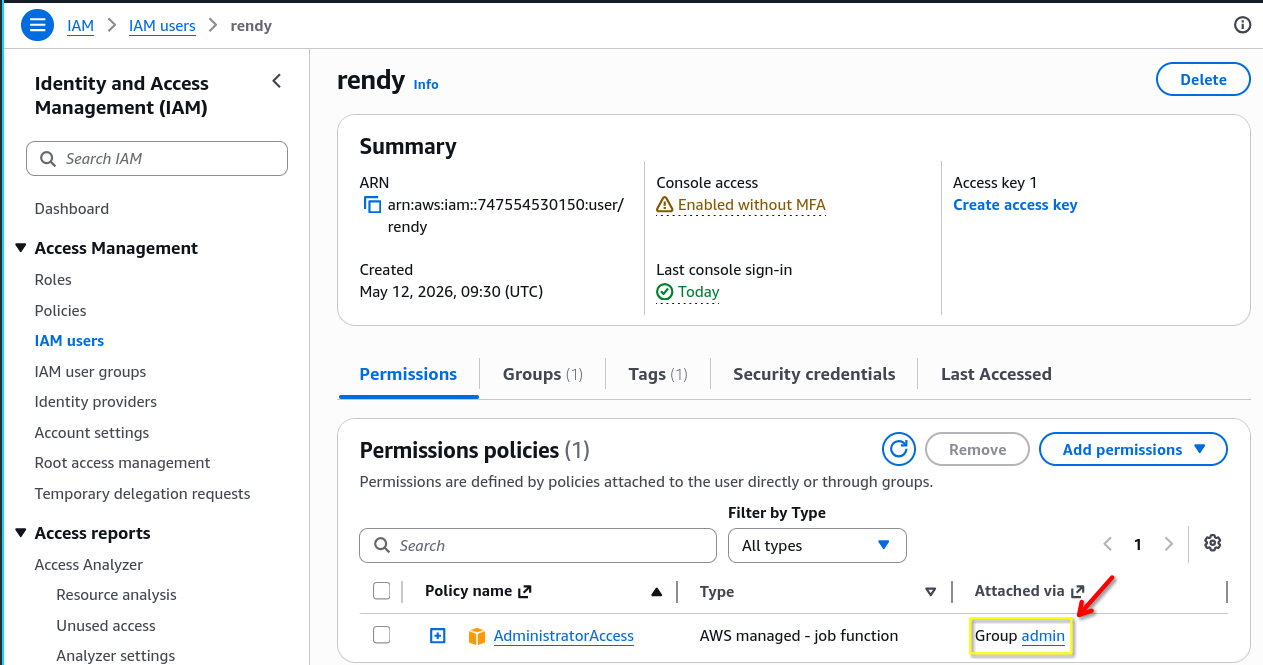Open Temporary delegation requests in sidebar
The height and width of the screenshot is (665, 1263).
pos(142,494)
